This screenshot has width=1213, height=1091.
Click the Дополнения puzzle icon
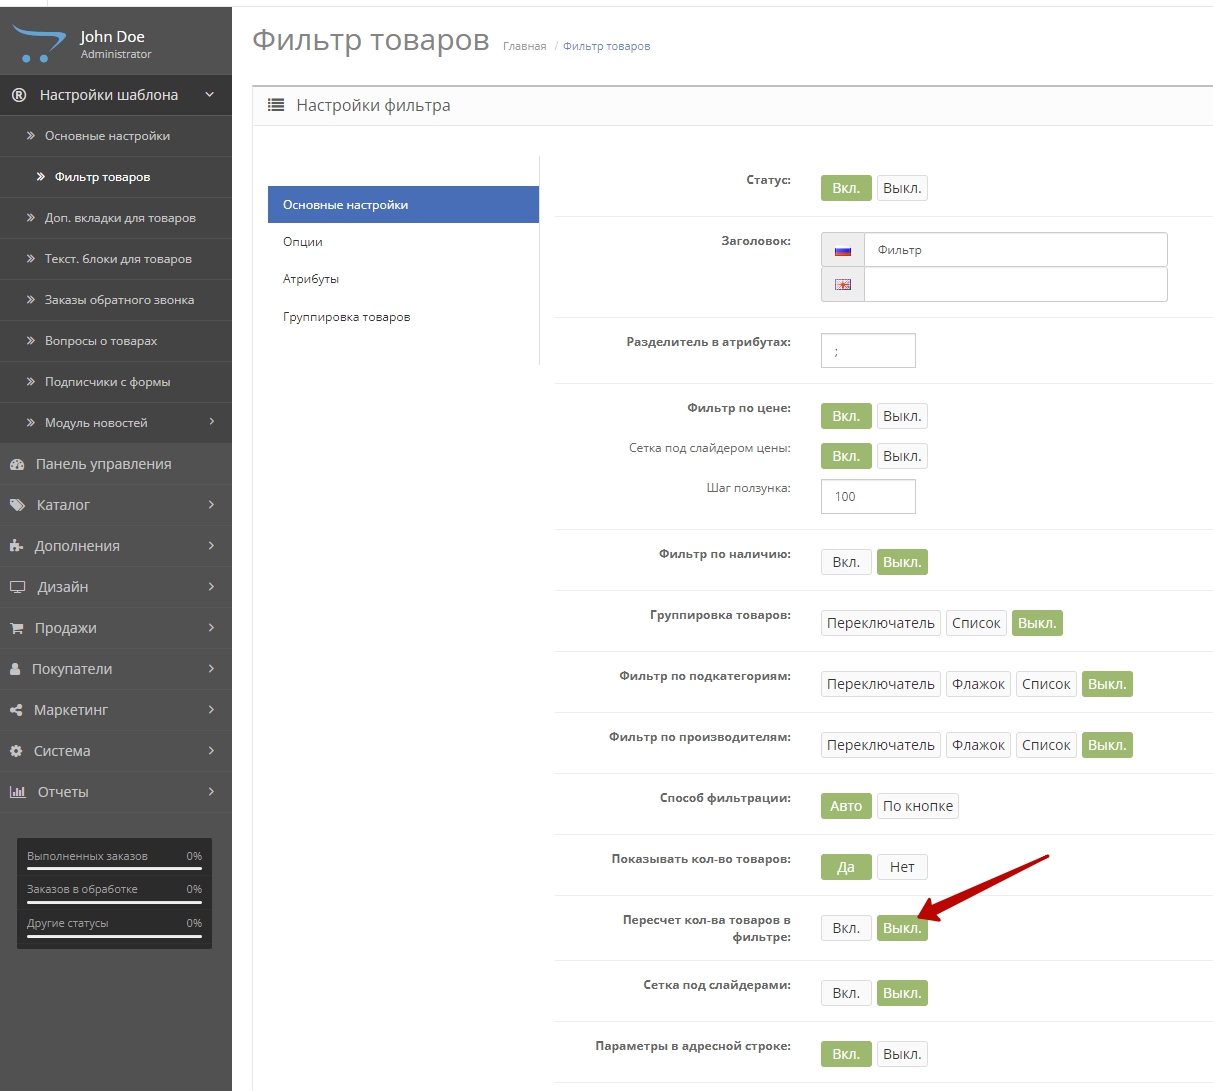click(x=16, y=546)
